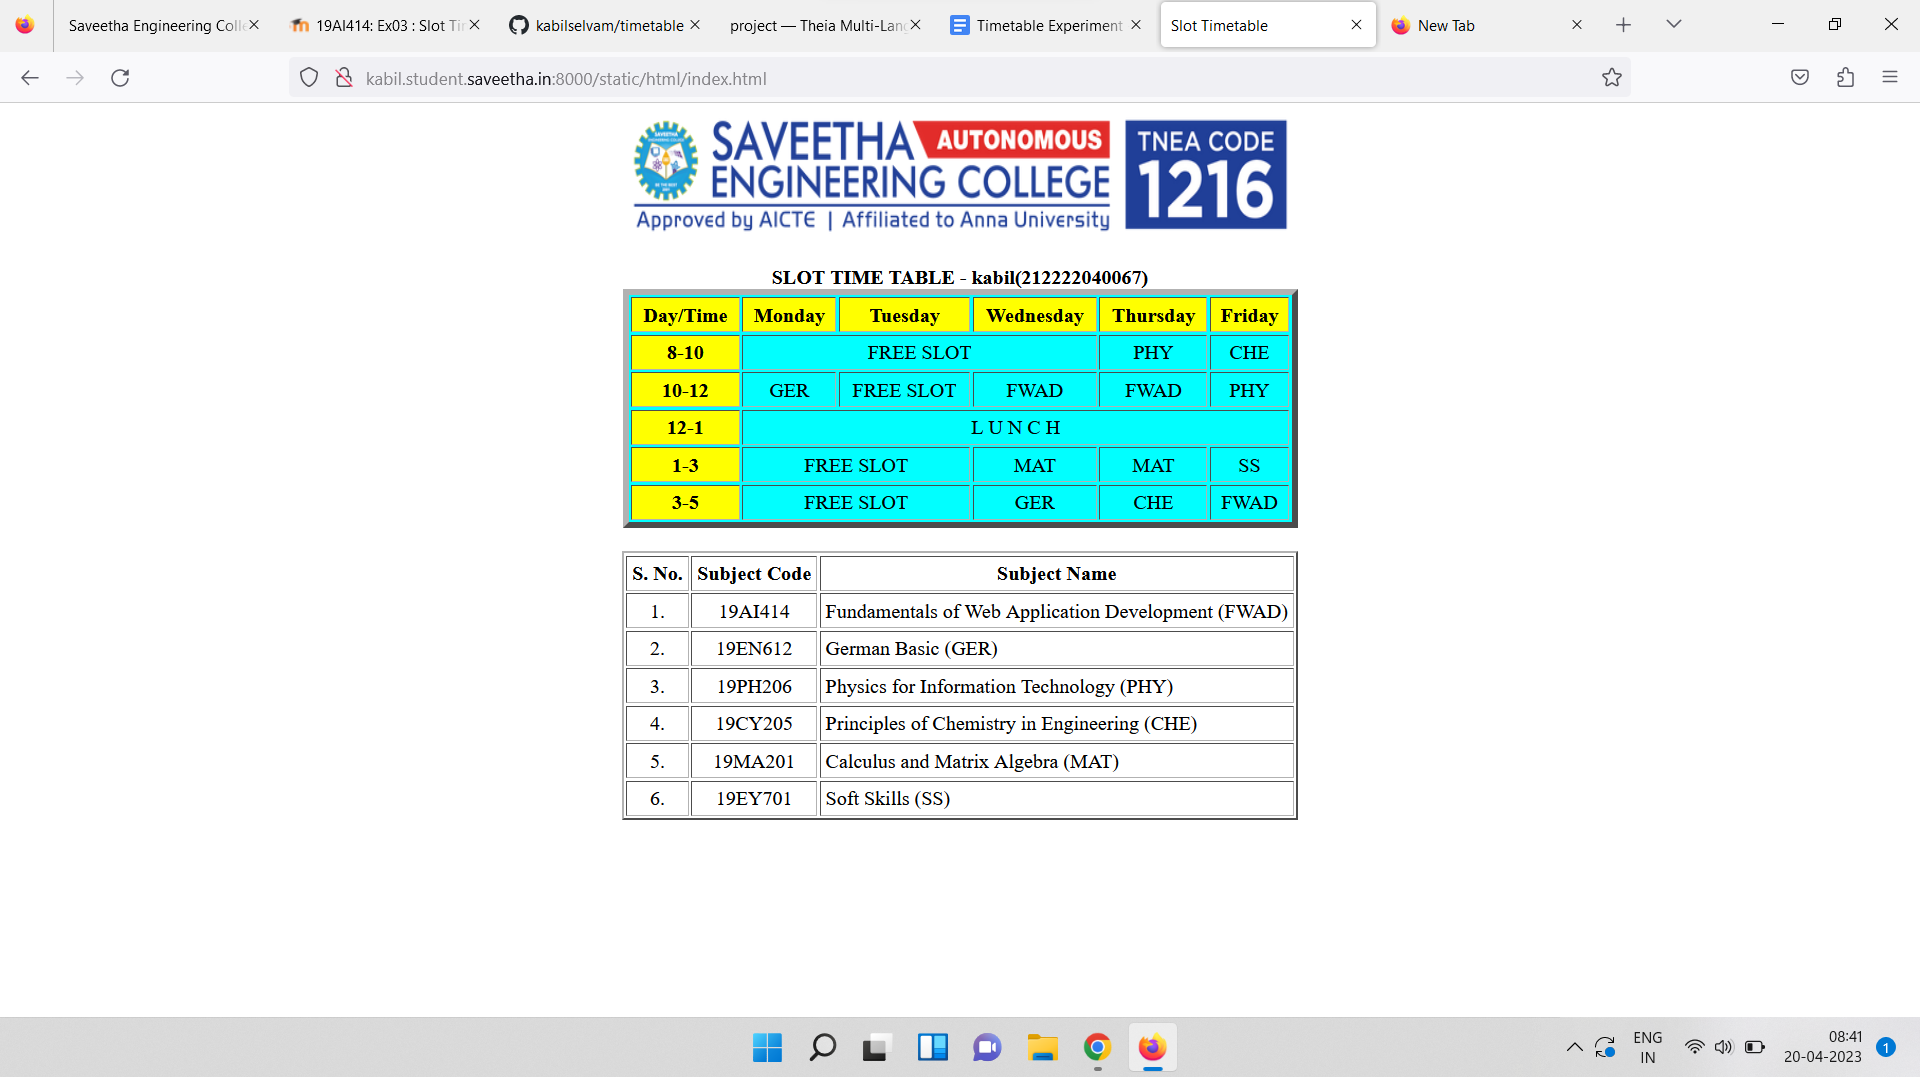The image size is (1920, 1077).
Task: Open Firefox application menu
Action: tap(1890, 78)
